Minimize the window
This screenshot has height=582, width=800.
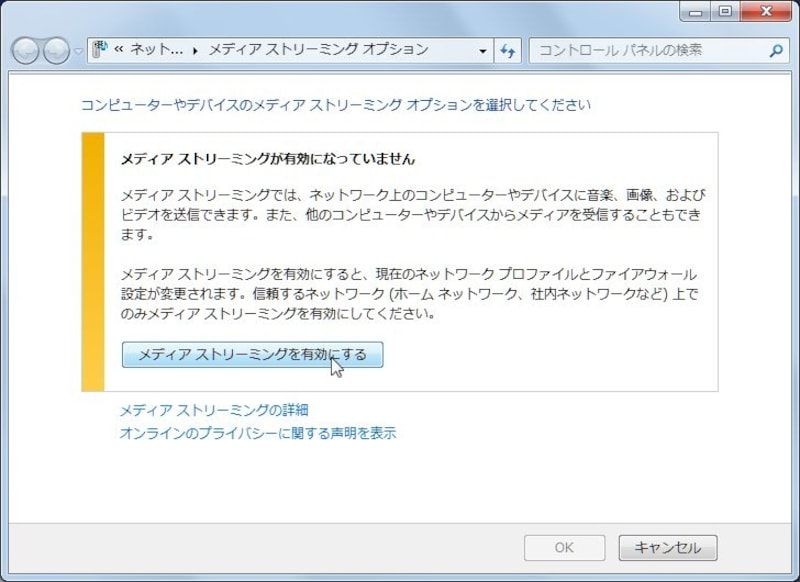(696, 11)
